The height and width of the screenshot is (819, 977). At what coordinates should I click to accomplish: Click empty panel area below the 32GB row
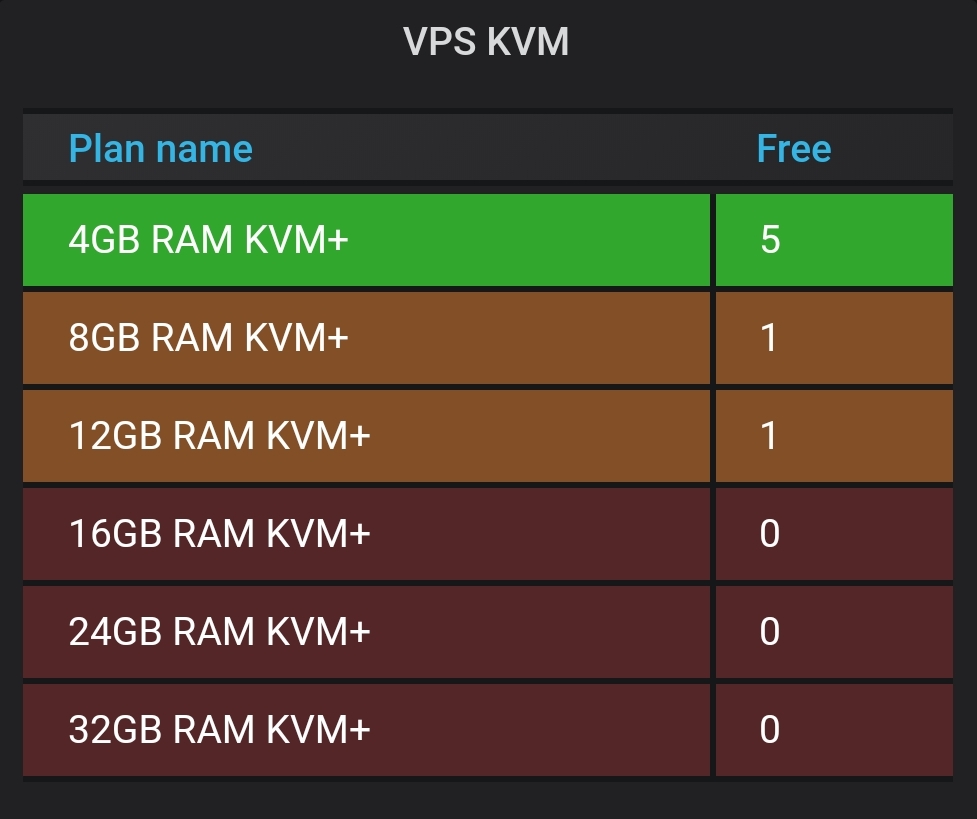[488, 798]
